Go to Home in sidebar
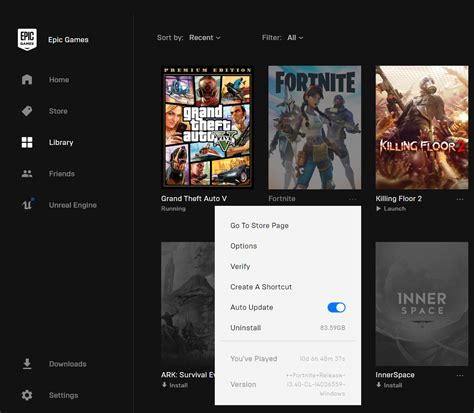The width and height of the screenshot is (474, 413). [x=59, y=80]
